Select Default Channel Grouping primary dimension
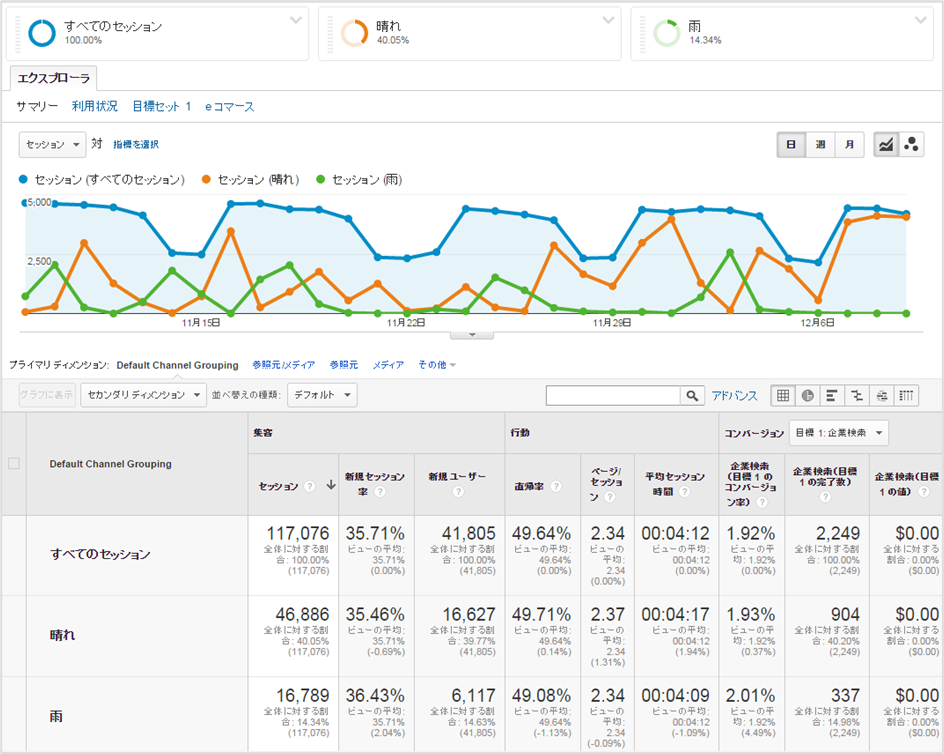 178,365
